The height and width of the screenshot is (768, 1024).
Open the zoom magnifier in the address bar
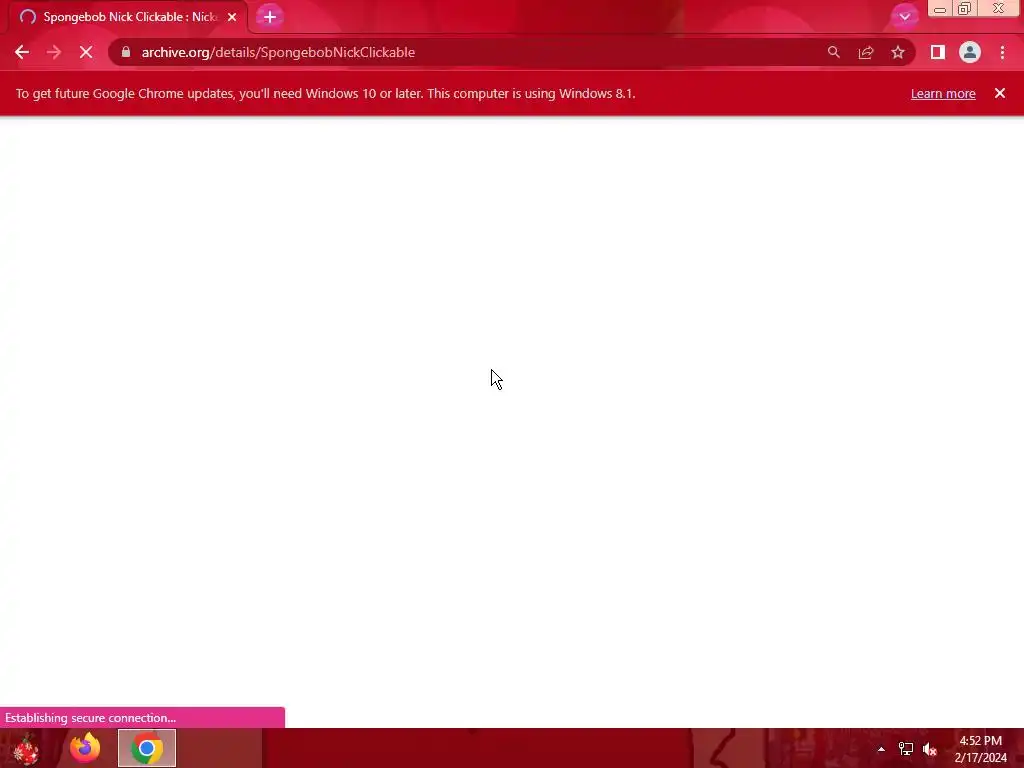click(x=833, y=52)
